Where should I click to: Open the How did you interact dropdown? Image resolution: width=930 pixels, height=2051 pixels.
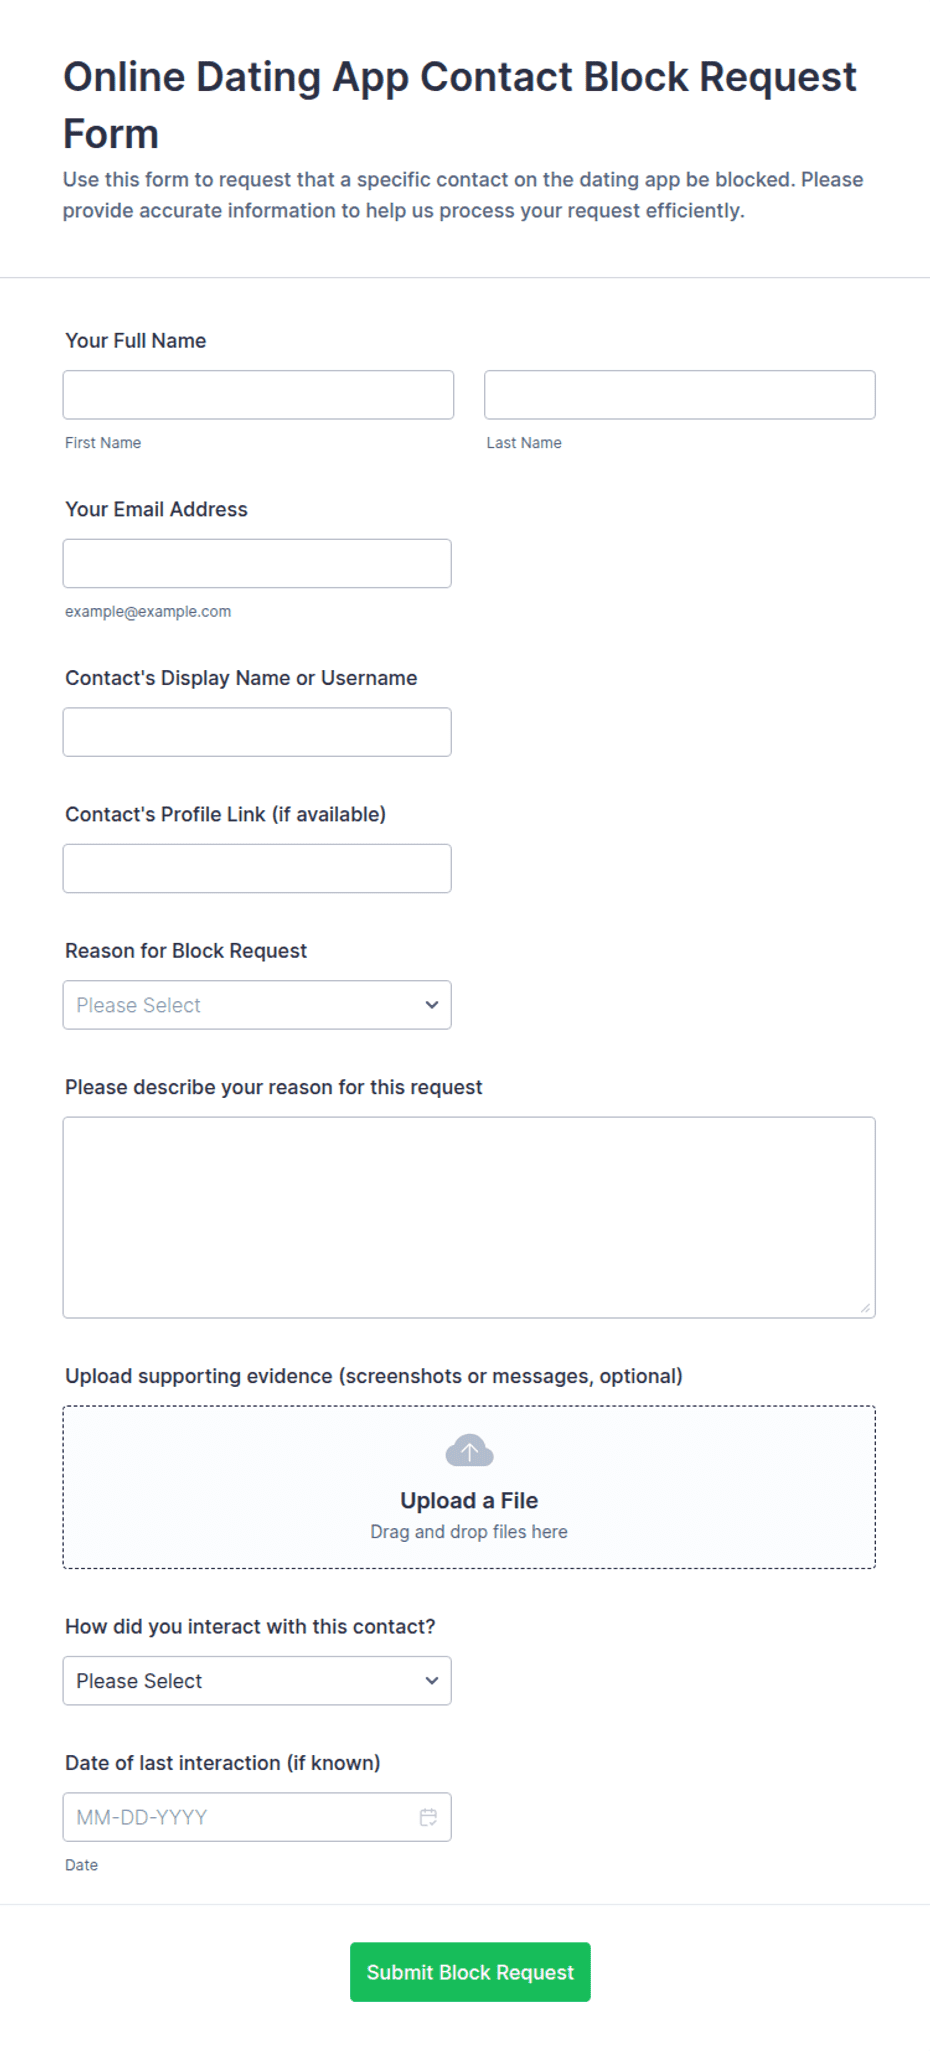click(257, 1681)
